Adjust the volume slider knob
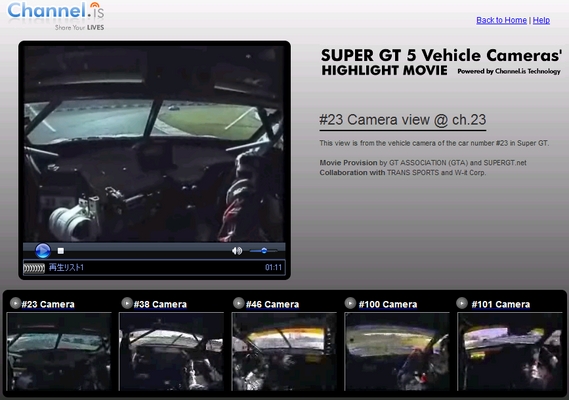This screenshot has height=400, width=569. click(x=264, y=250)
